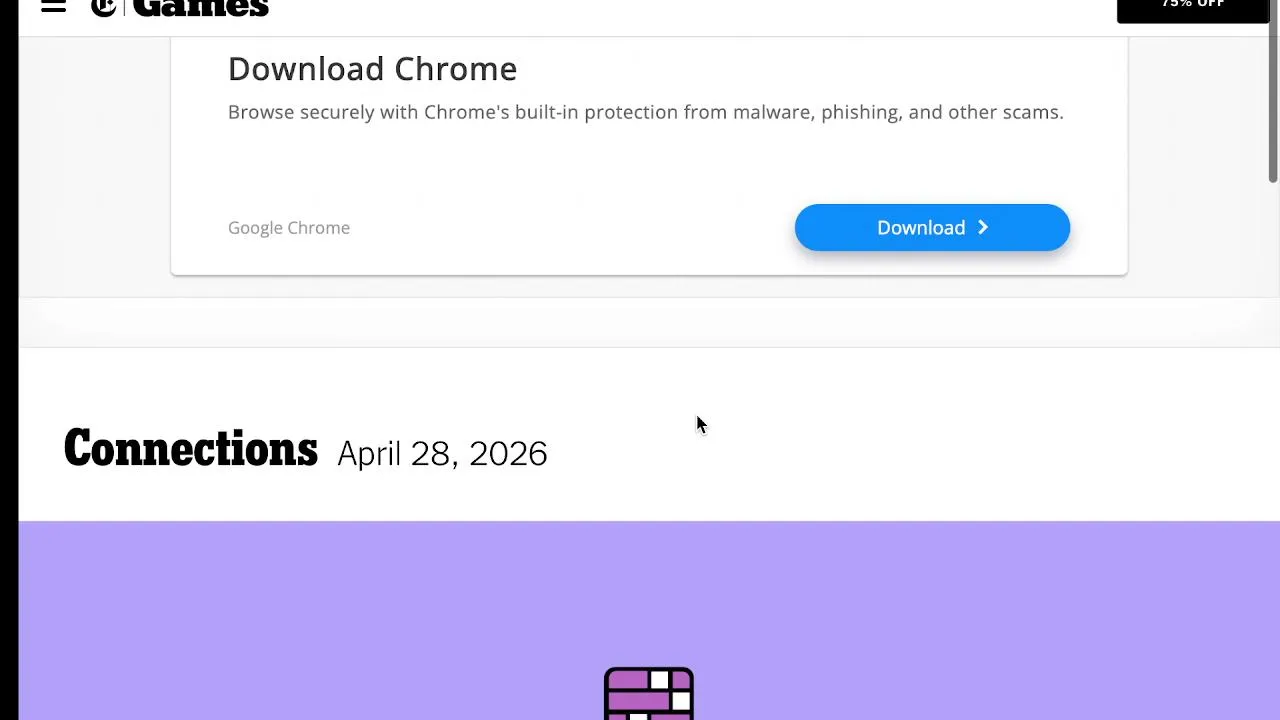
Task: Click the Browse securely ad description text
Action: pos(645,112)
